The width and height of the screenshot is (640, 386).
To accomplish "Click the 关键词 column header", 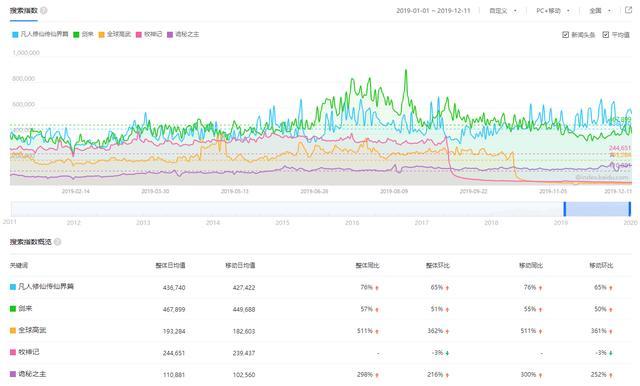I will [19, 265].
